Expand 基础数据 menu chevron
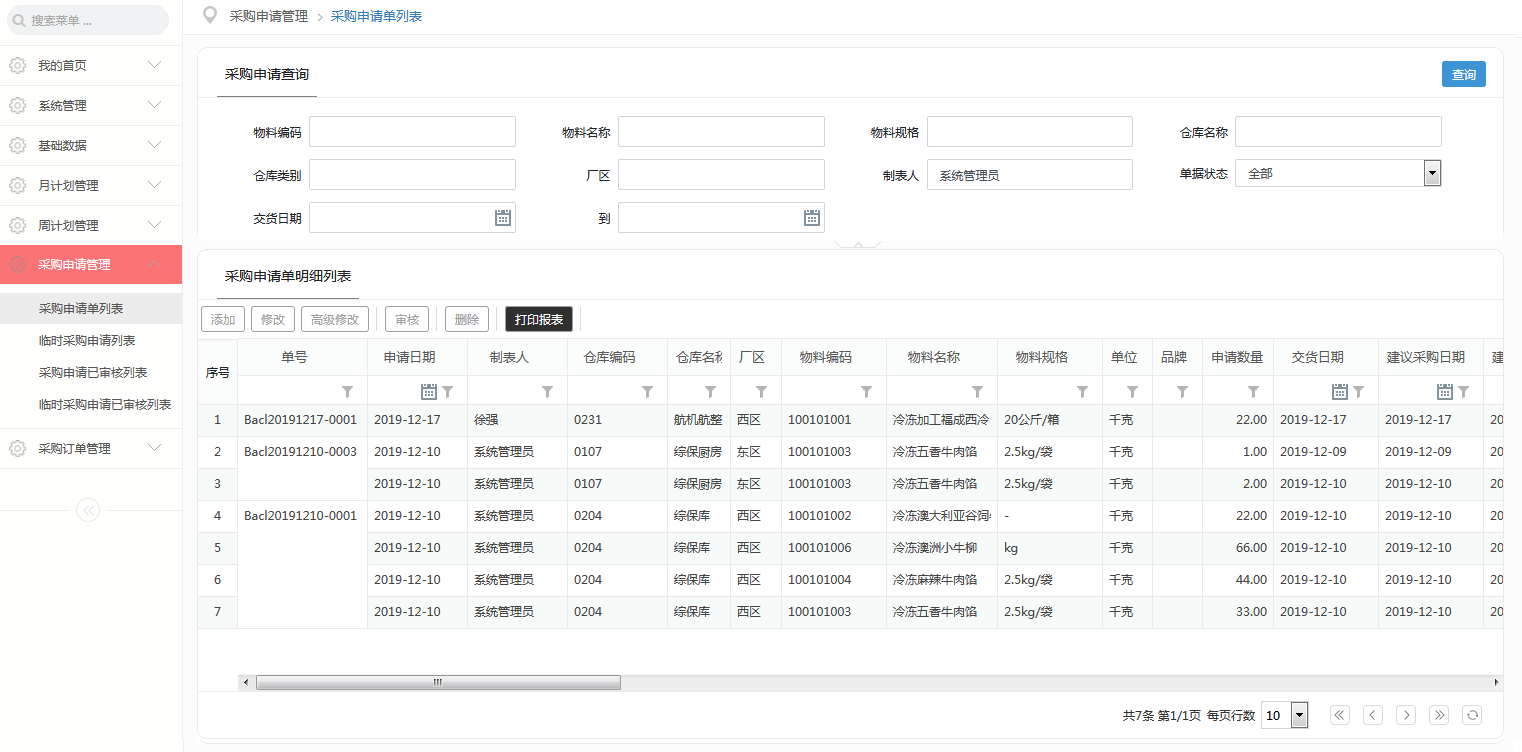Viewport: 1522px width, 752px height. 154,145
